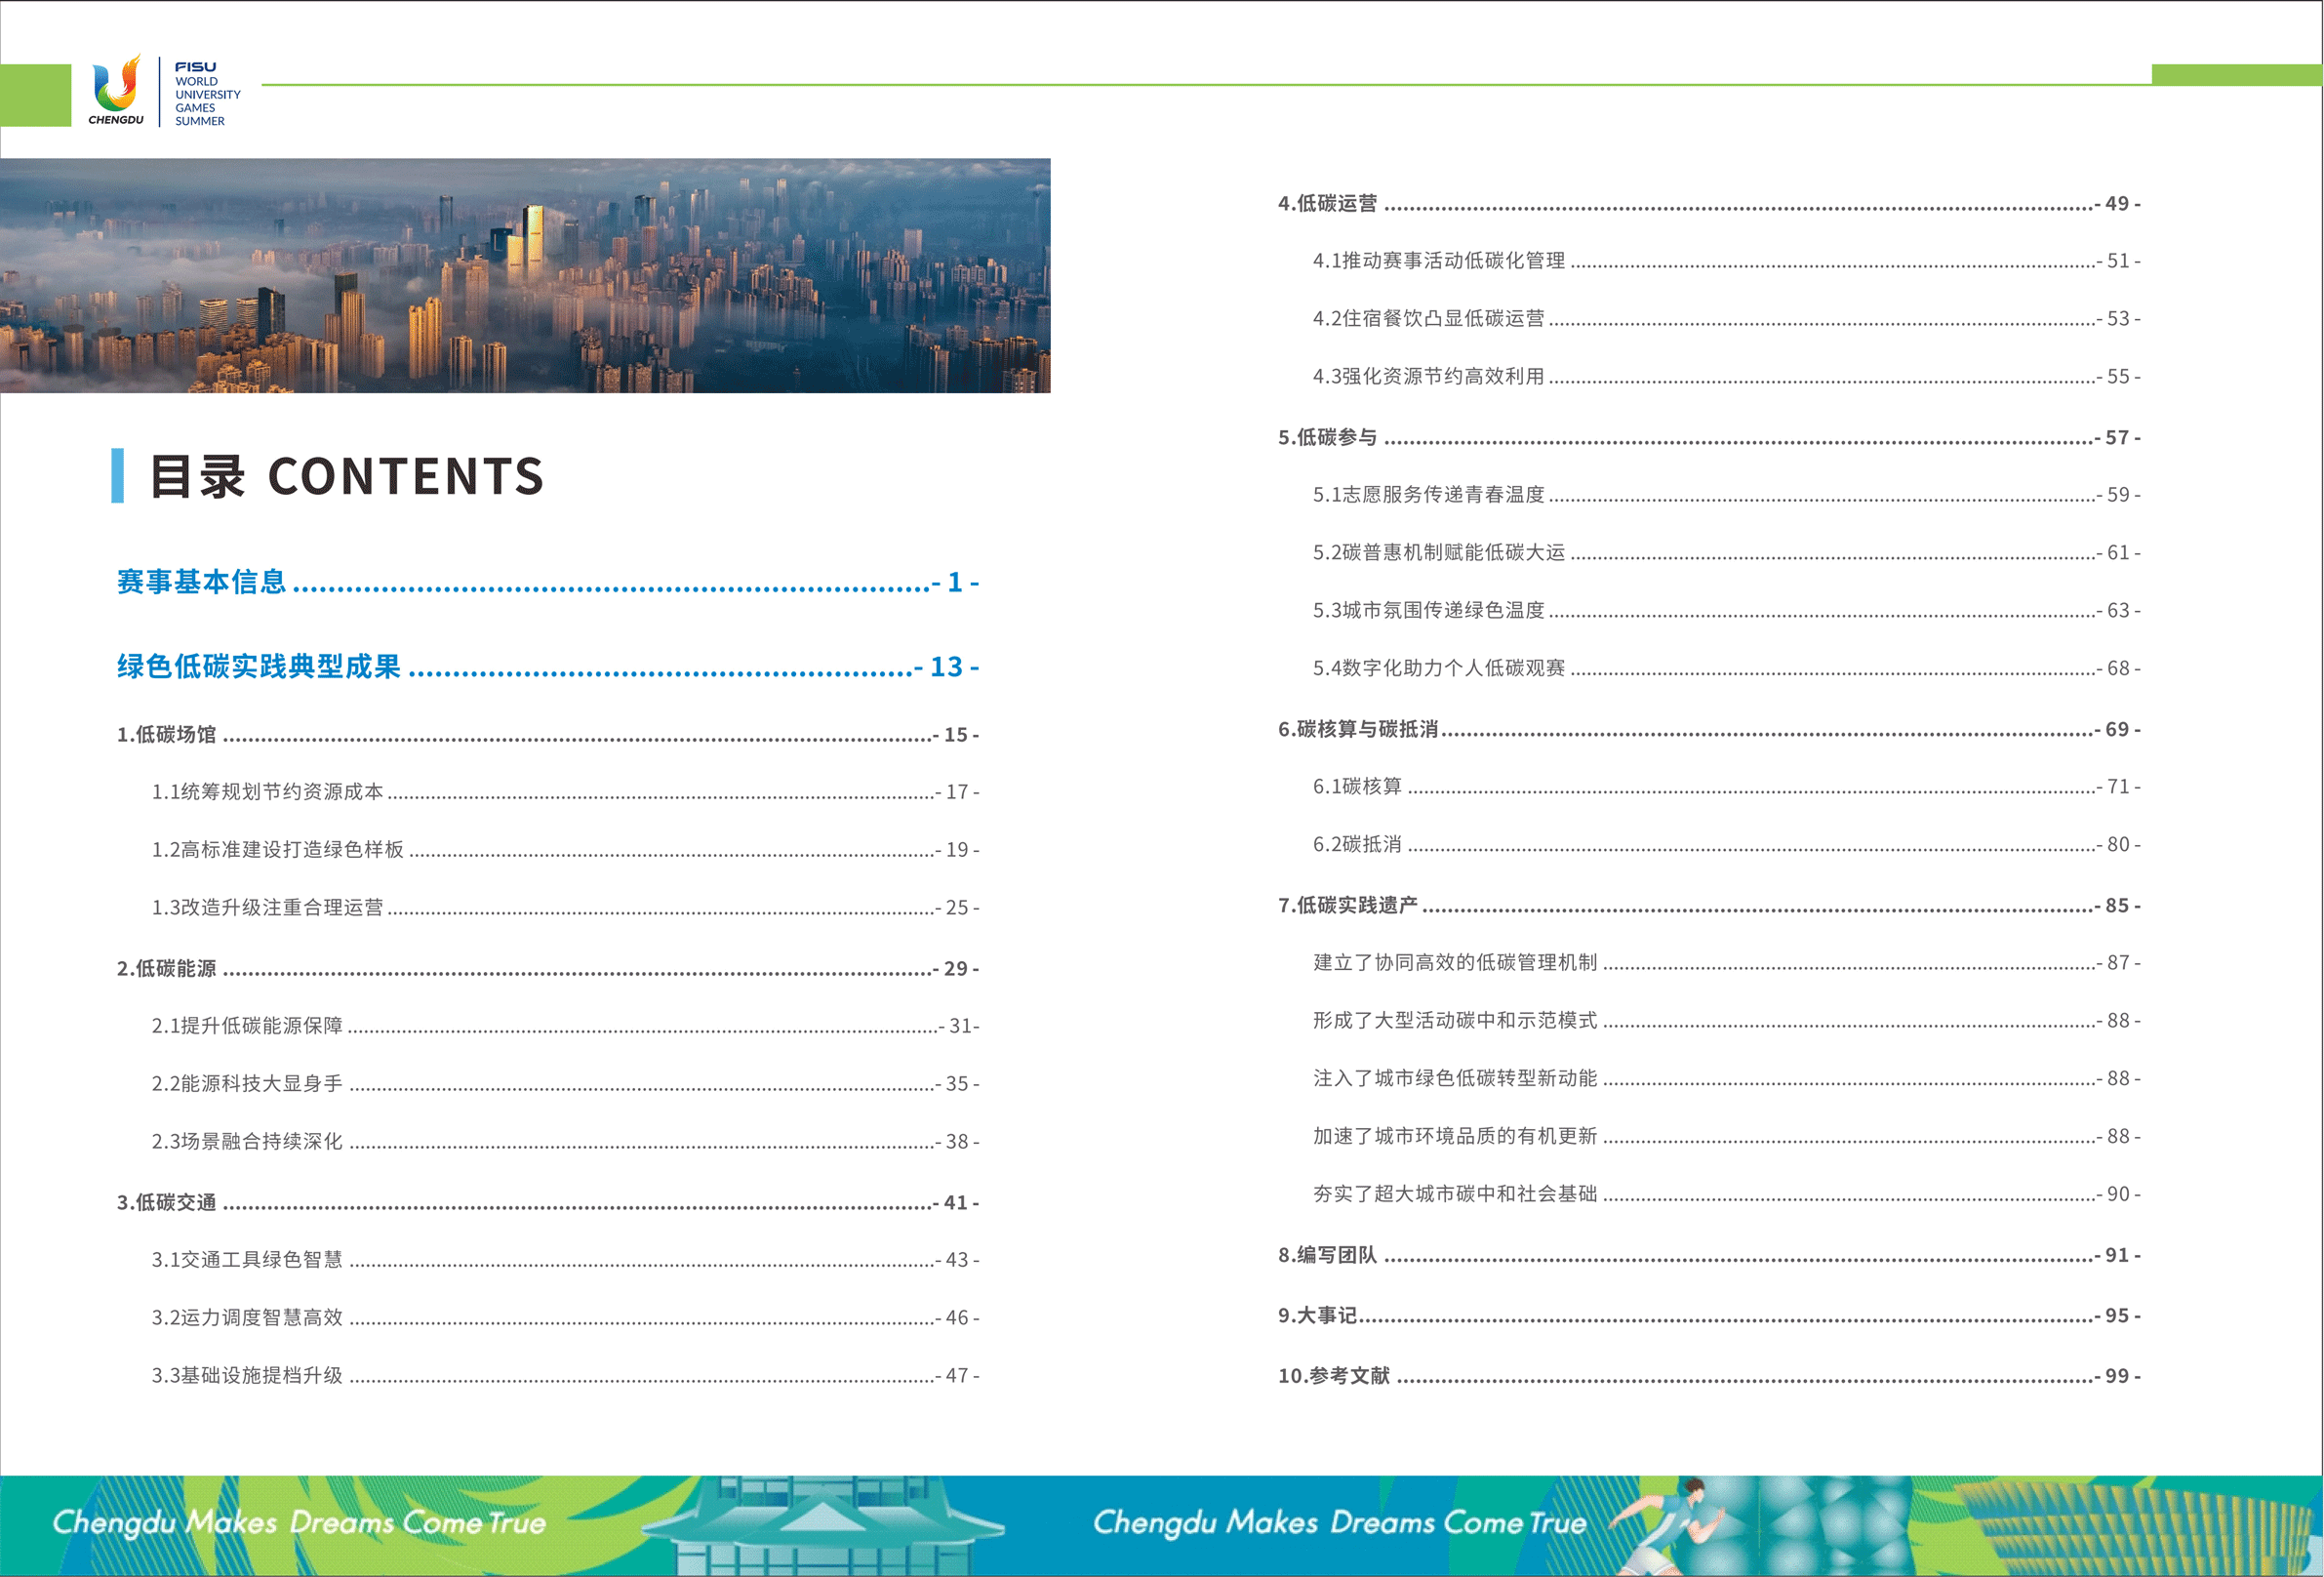Viewport: 2324px width, 1577px height.
Task: Open the 赛事基本信息 contents entry
Action: [547, 581]
